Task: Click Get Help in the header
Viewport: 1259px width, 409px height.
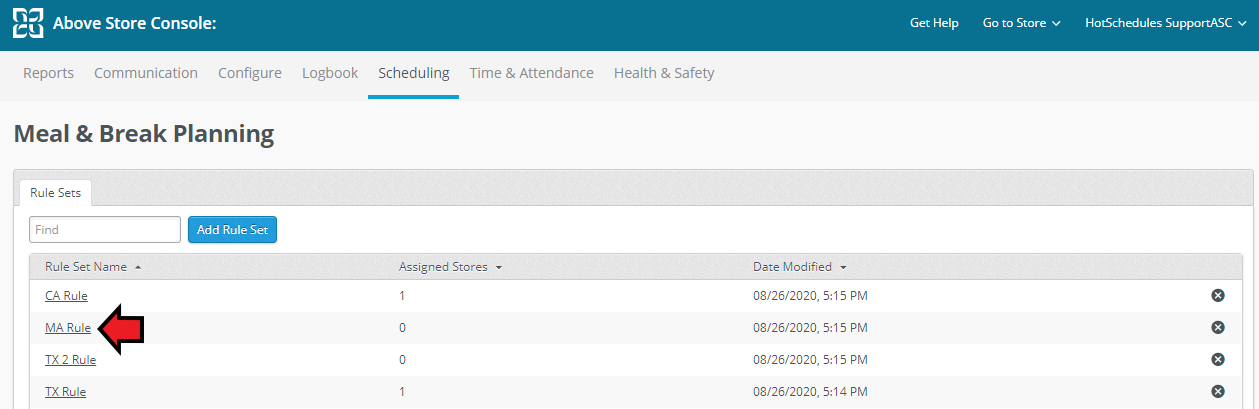Action: [x=934, y=23]
